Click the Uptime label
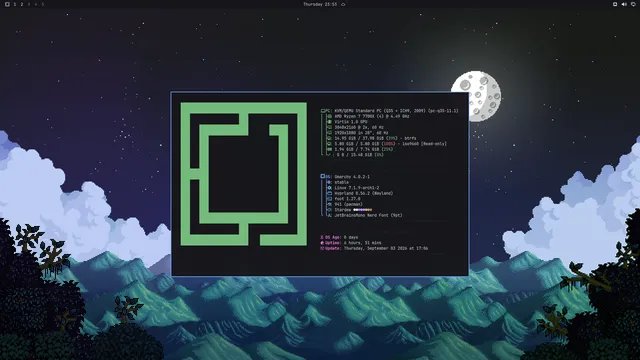Screen dimensions: 640x360 point(333,243)
